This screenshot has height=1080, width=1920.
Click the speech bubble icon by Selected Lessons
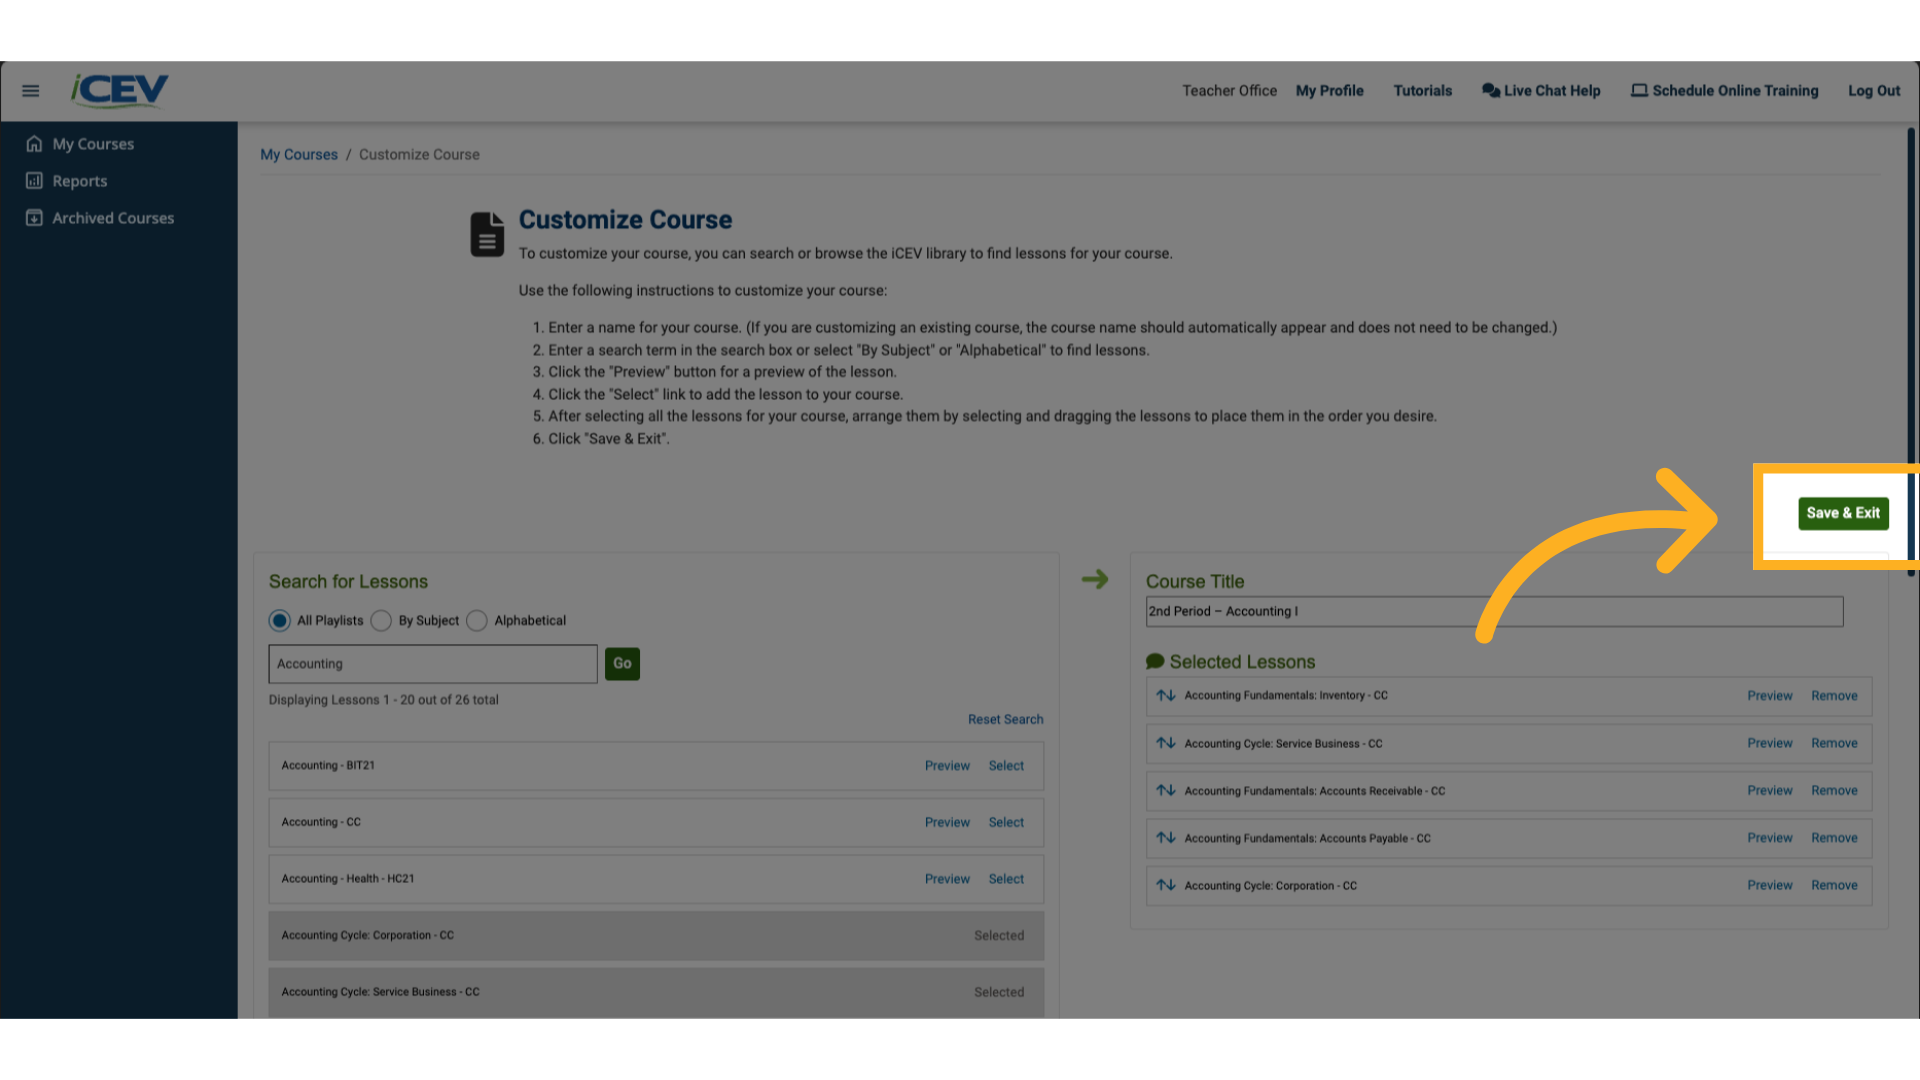pyautogui.click(x=1157, y=660)
